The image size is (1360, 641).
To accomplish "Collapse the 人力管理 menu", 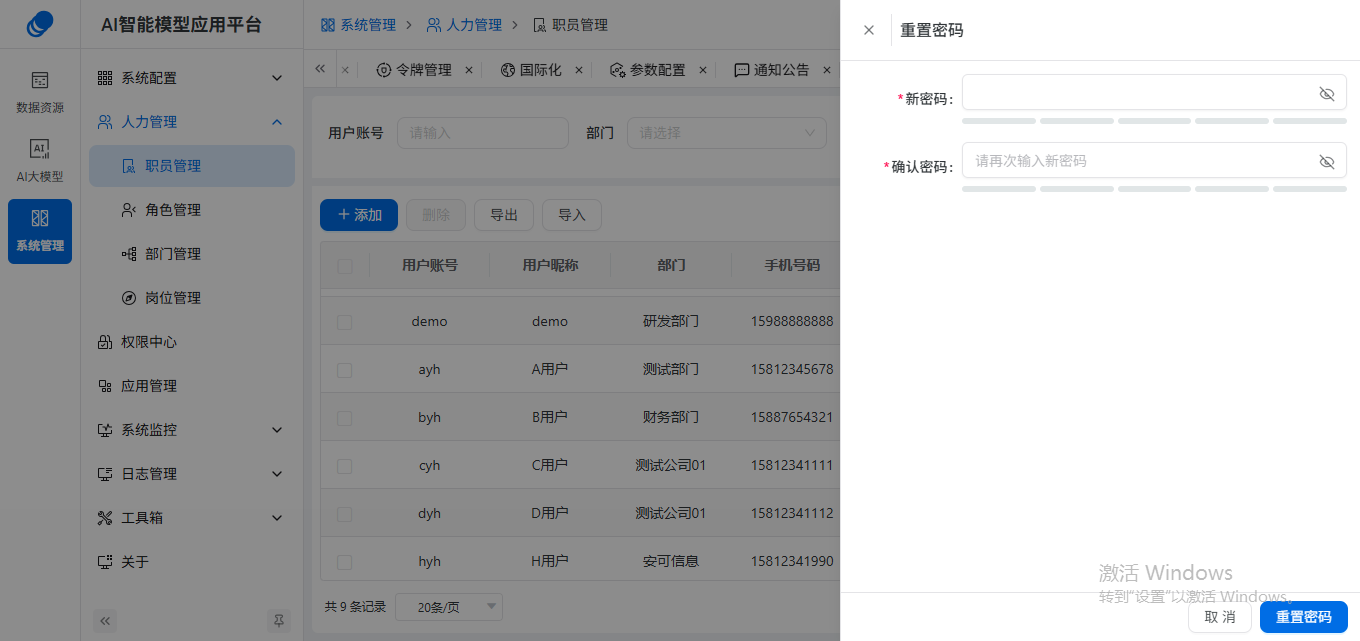I will pyautogui.click(x=277, y=122).
